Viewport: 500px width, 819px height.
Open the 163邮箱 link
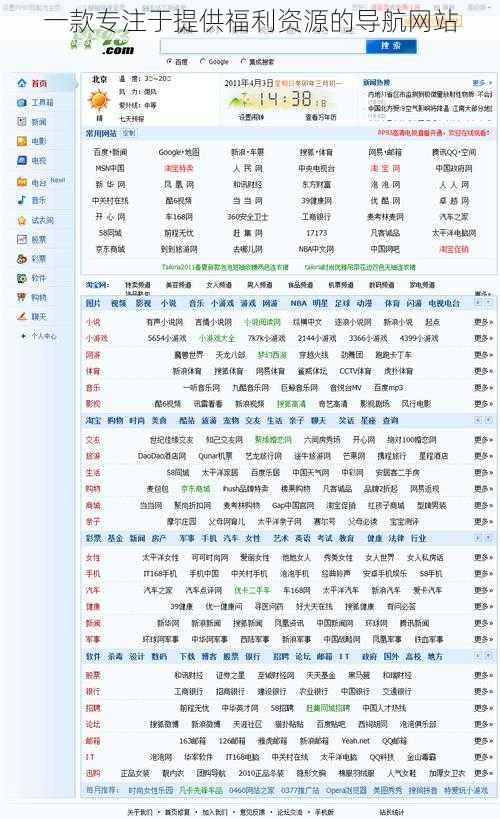click(x=193, y=741)
